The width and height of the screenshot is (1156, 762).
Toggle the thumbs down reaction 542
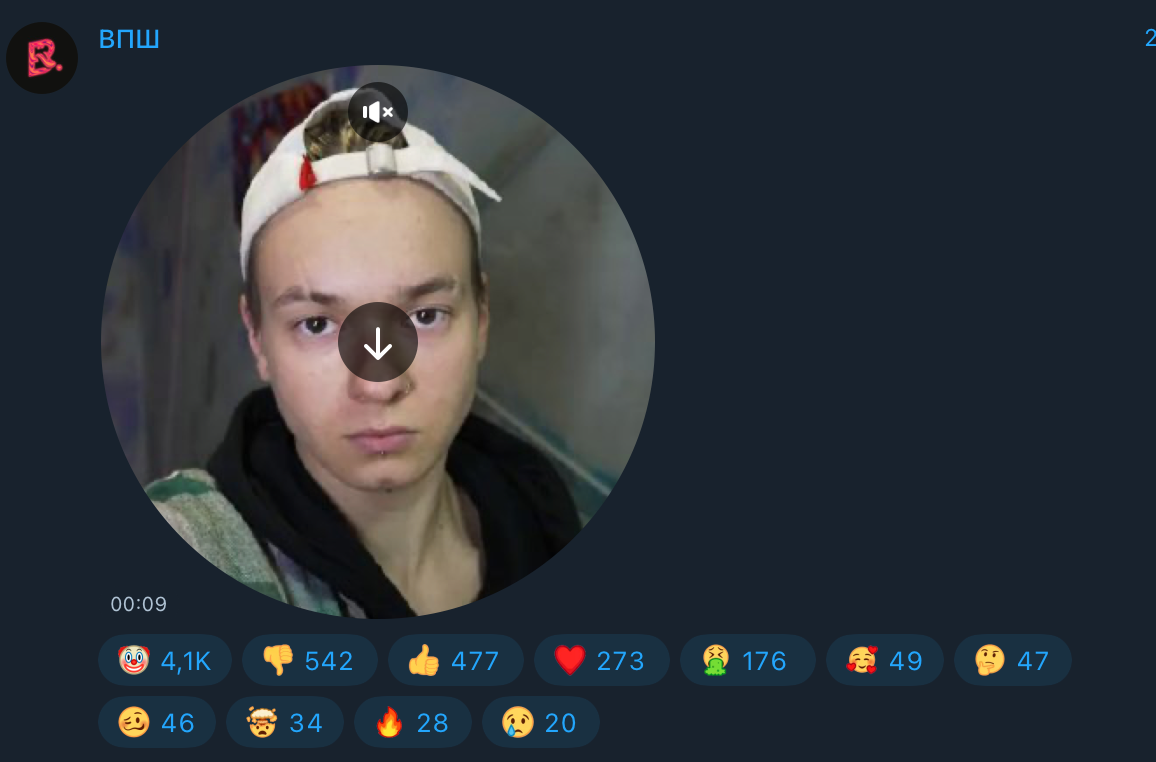310,660
